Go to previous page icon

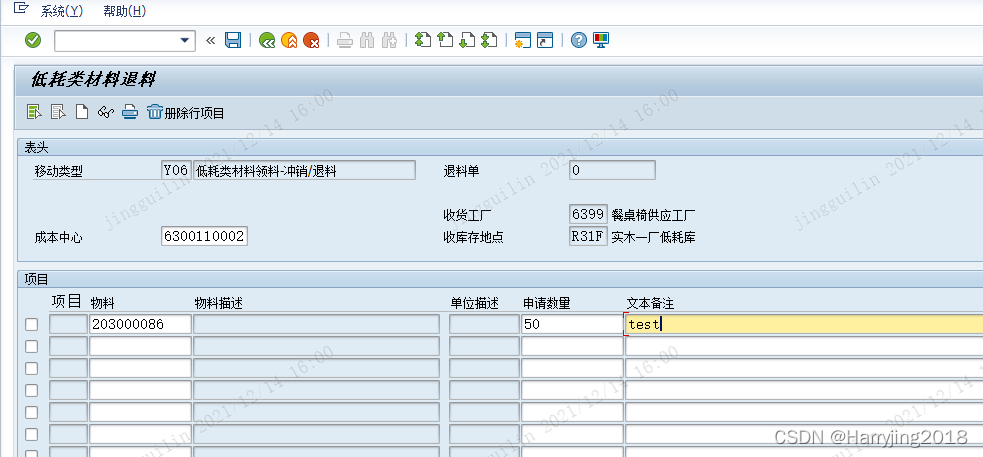tap(445, 41)
